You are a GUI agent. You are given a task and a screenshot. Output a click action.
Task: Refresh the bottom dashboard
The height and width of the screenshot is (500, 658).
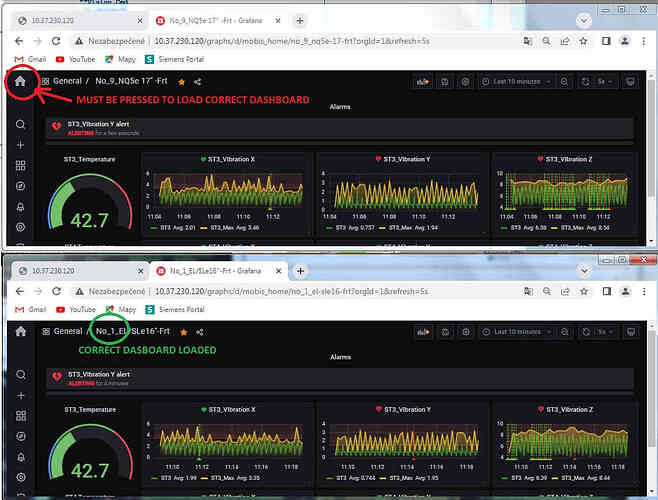click(586, 332)
